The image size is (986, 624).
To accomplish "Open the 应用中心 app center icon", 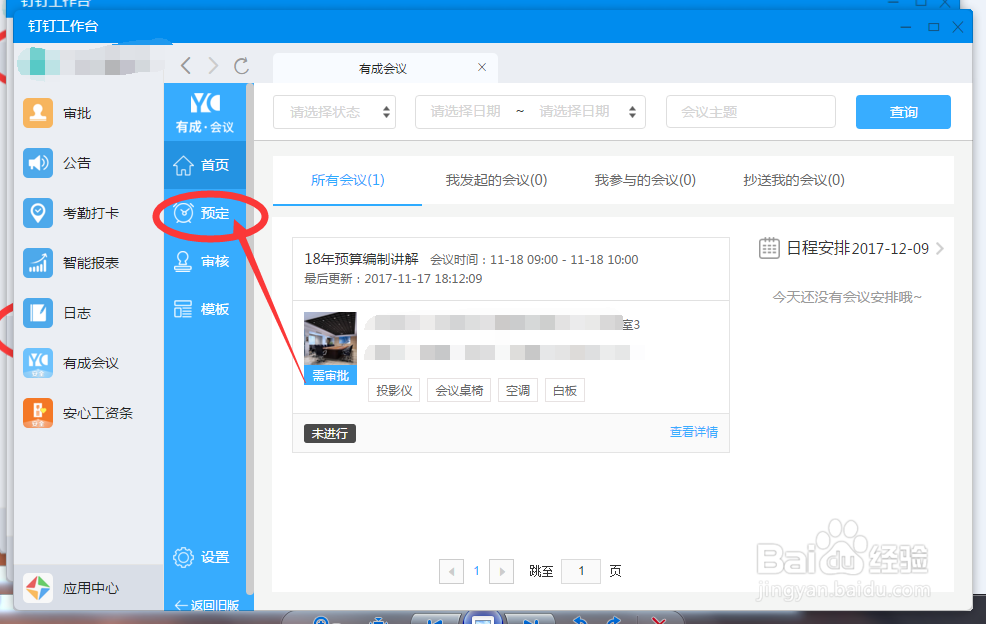I will [x=40, y=589].
